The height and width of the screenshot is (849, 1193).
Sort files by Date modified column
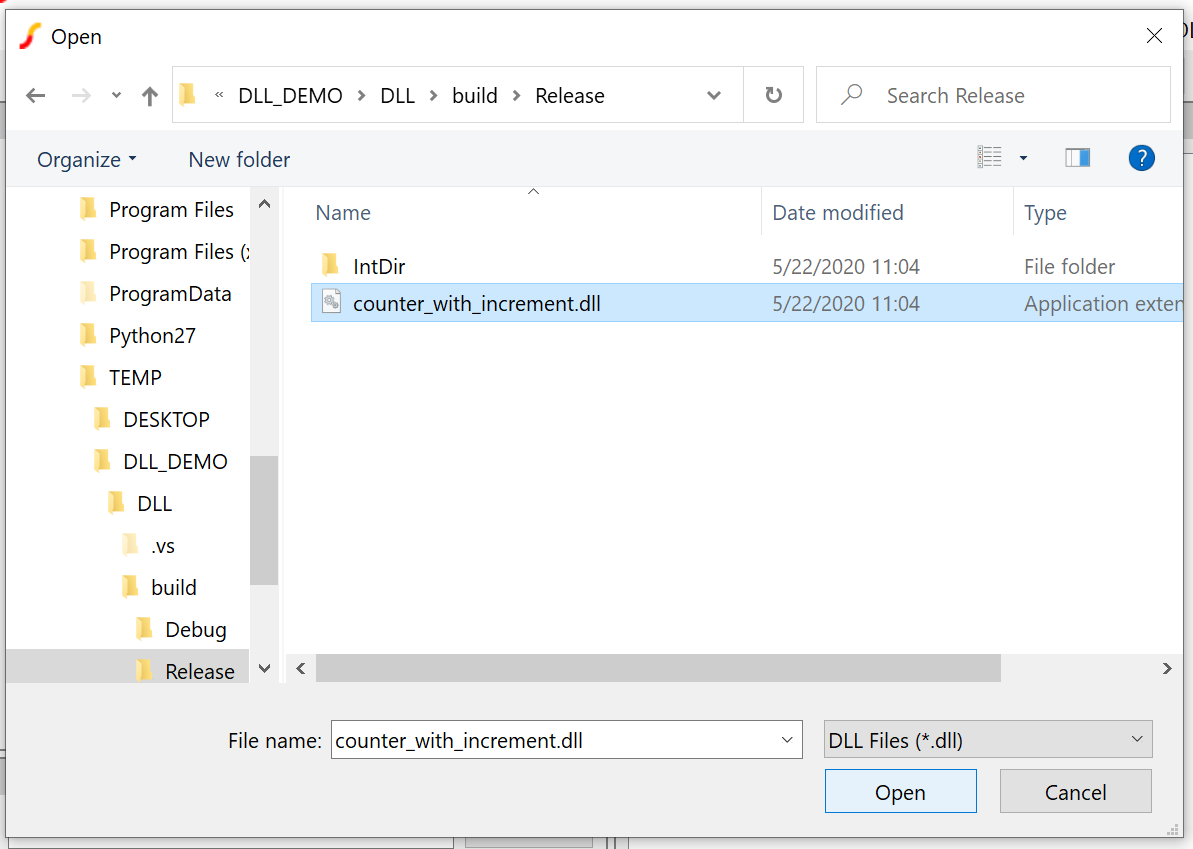837,213
